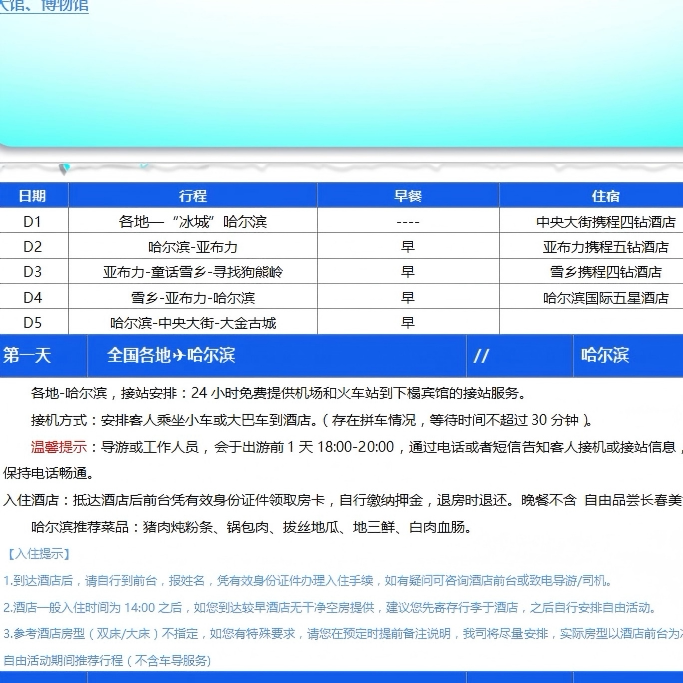
Task: Click the 哈尔滨-中央大街-大金古城 itinerary cell
Action: pyautogui.click(x=193, y=322)
